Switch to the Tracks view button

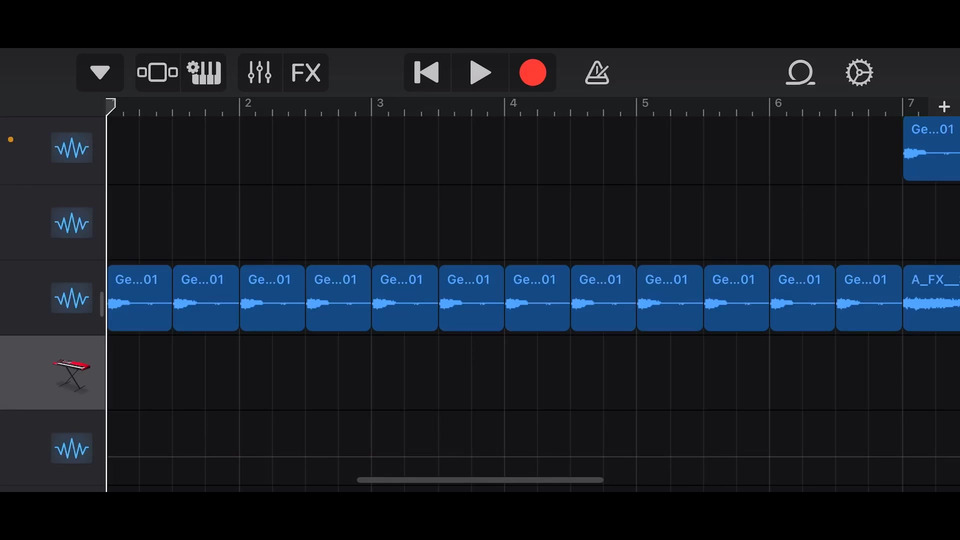tap(157, 73)
